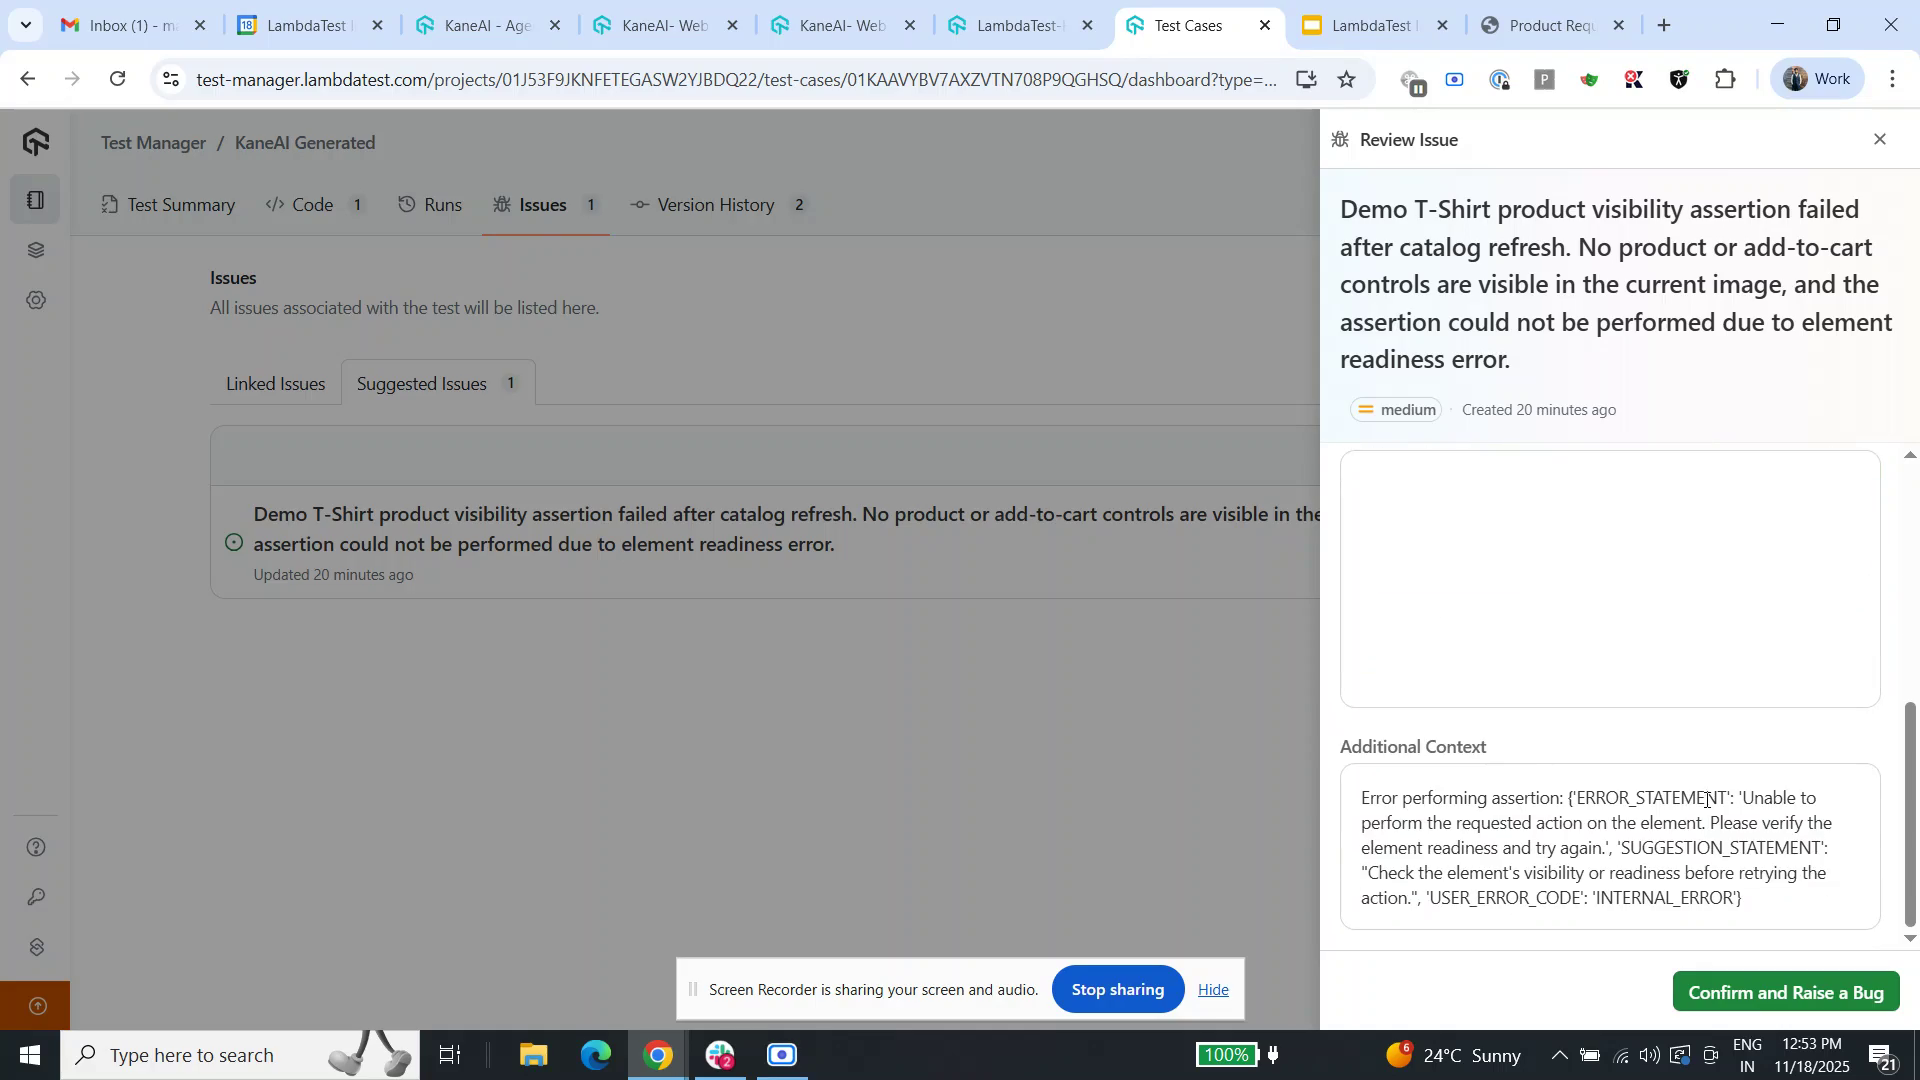Open the layers/test suites sidebar icon

point(36,249)
